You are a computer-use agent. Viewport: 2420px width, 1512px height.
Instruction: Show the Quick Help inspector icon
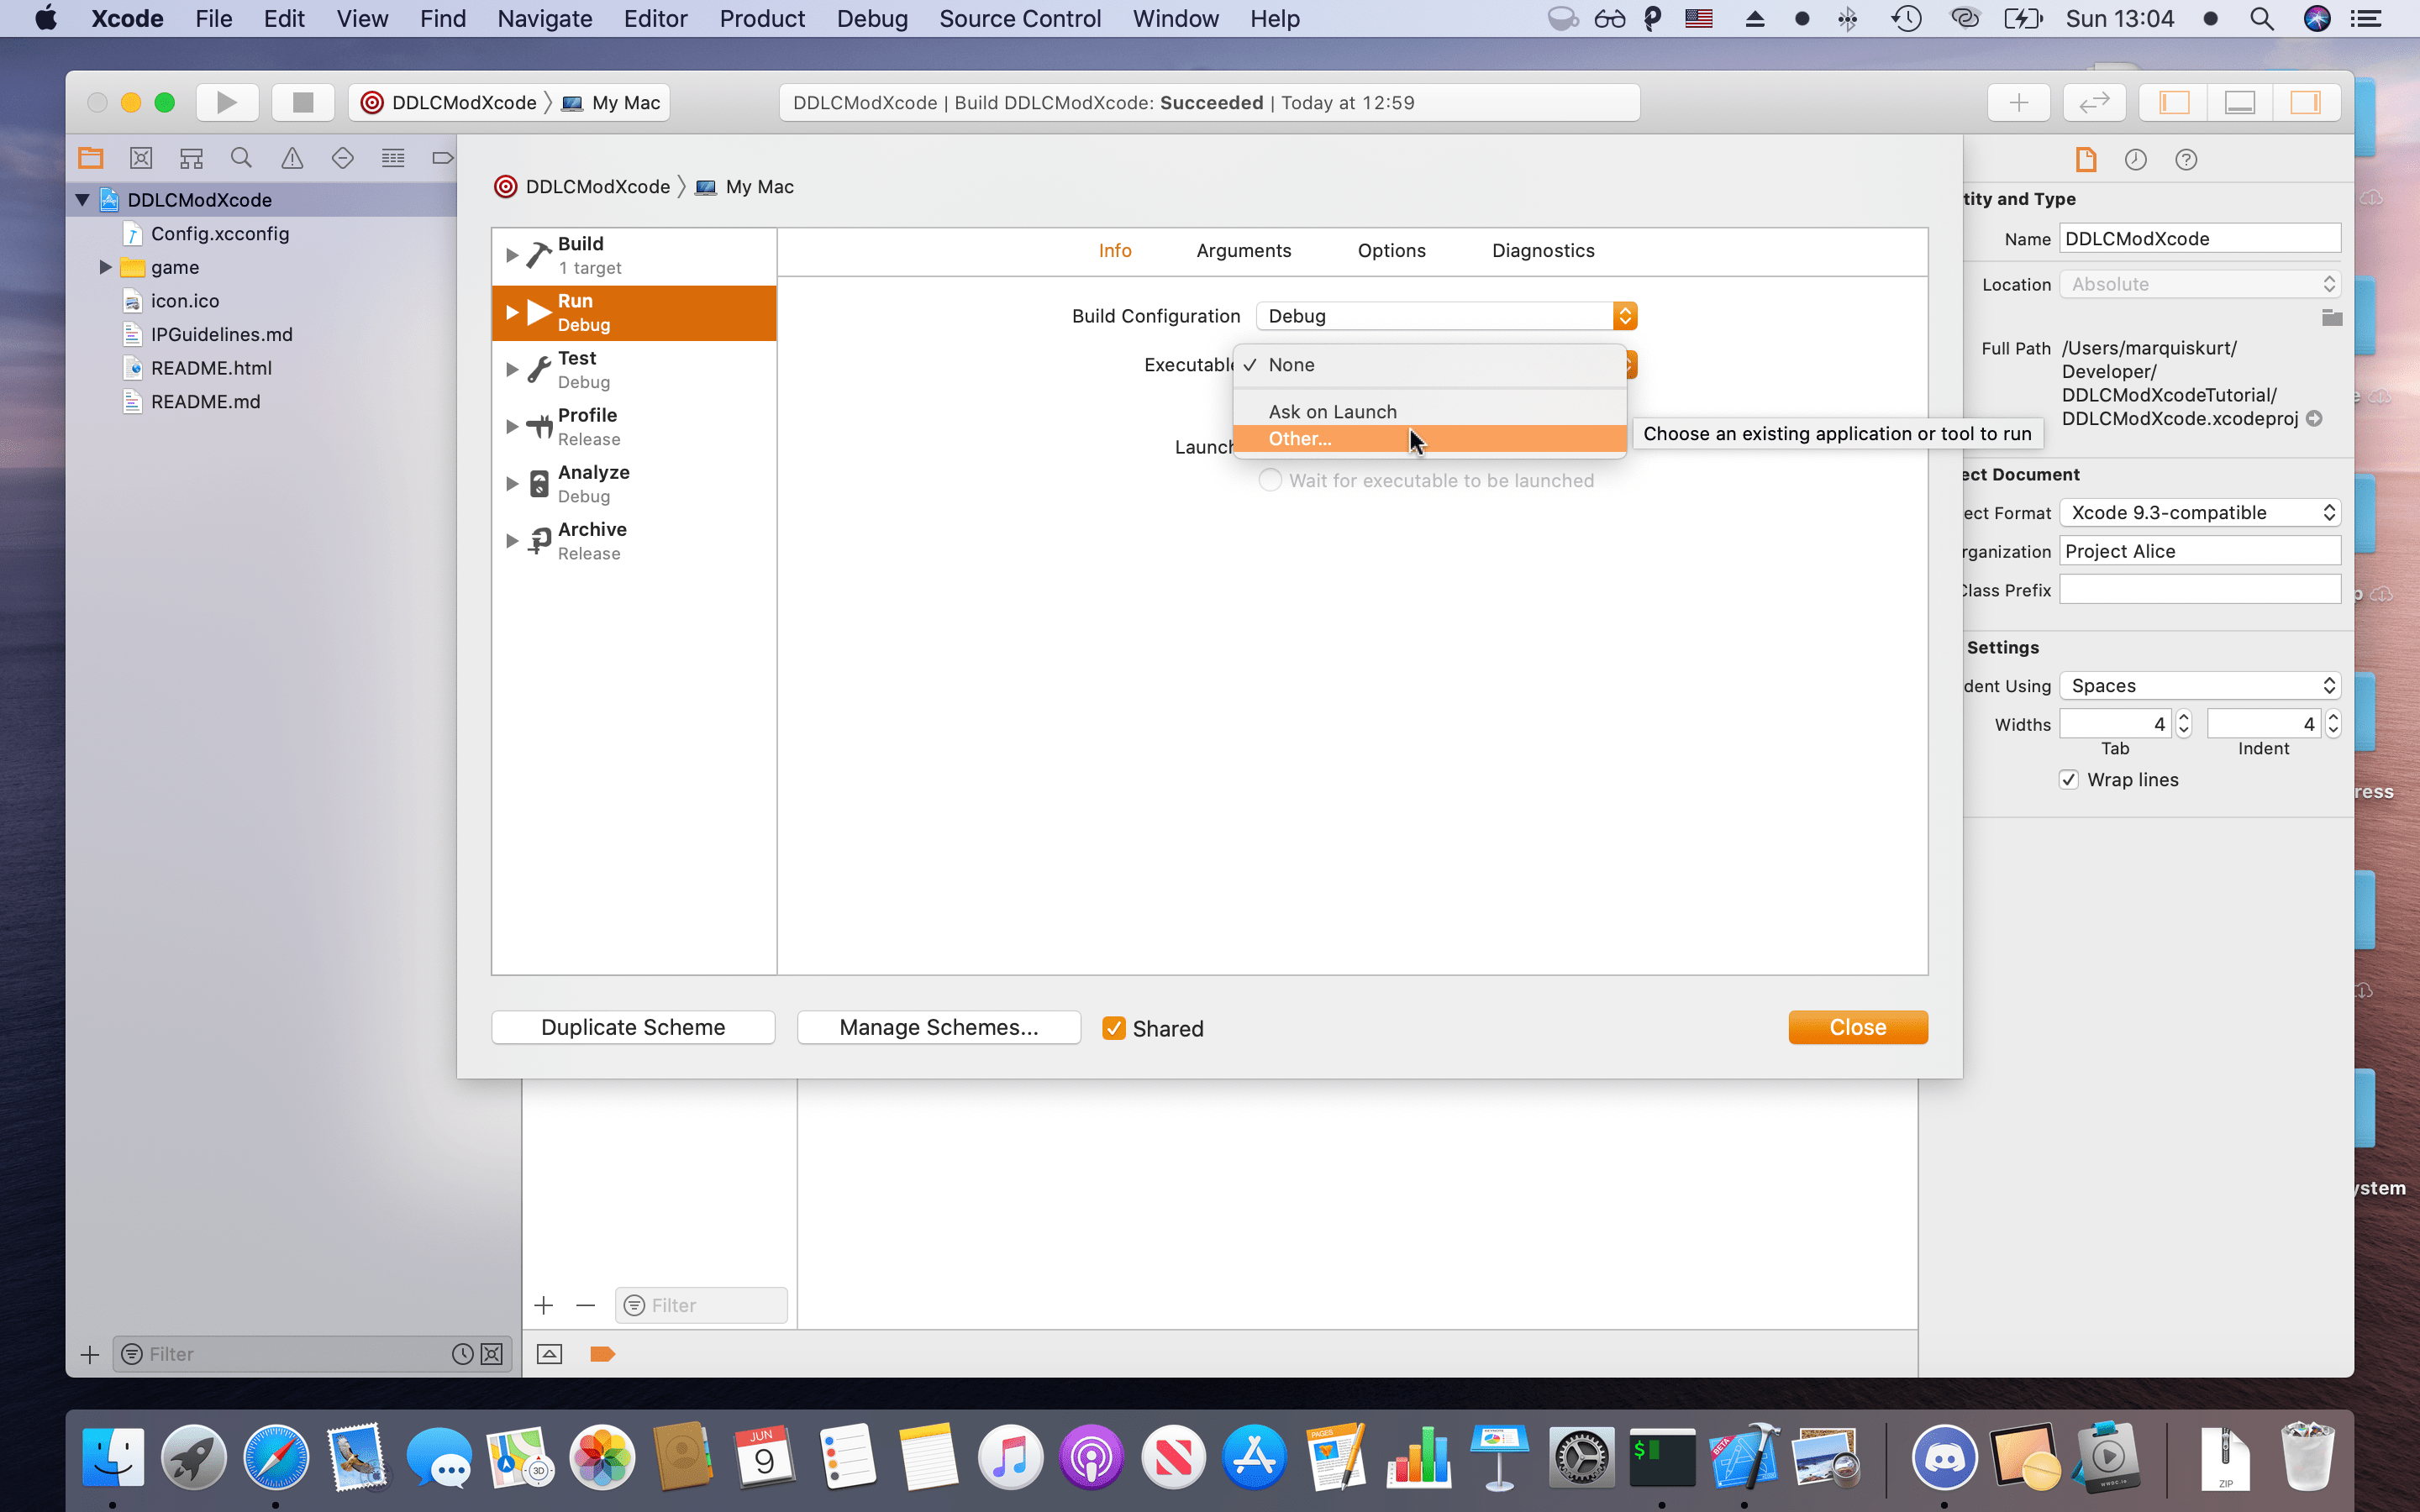[2186, 159]
